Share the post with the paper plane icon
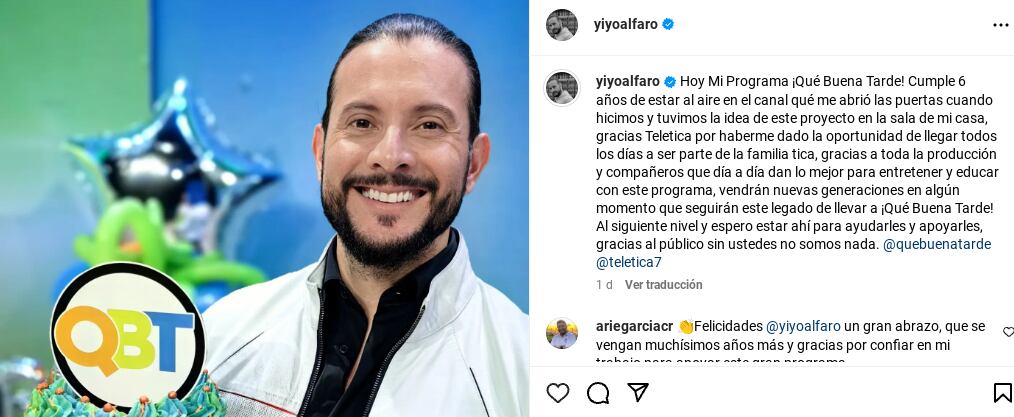This screenshot has height=417, width=1014. click(638, 392)
